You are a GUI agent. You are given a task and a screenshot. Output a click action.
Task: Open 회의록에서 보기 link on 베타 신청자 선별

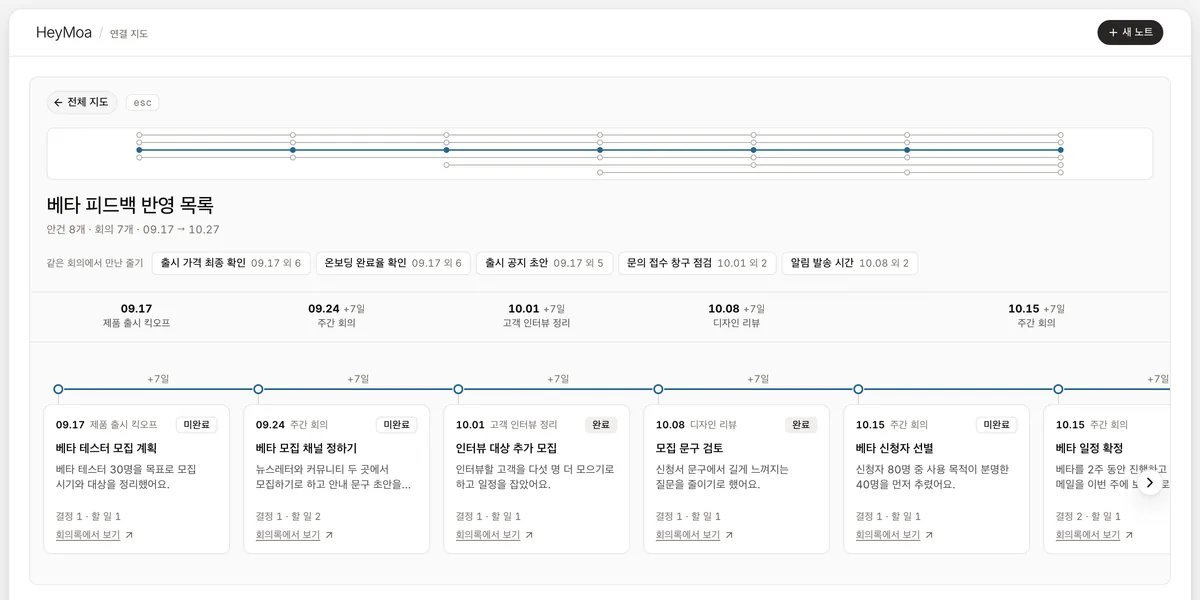click(888, 535)
